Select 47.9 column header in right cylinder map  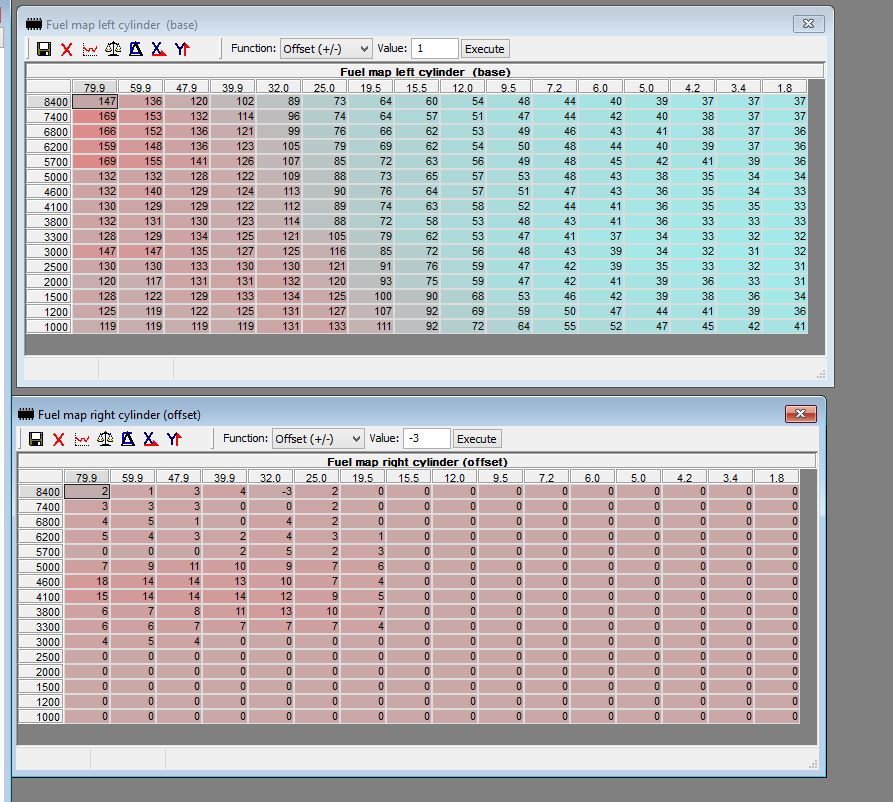coord(178,477)
